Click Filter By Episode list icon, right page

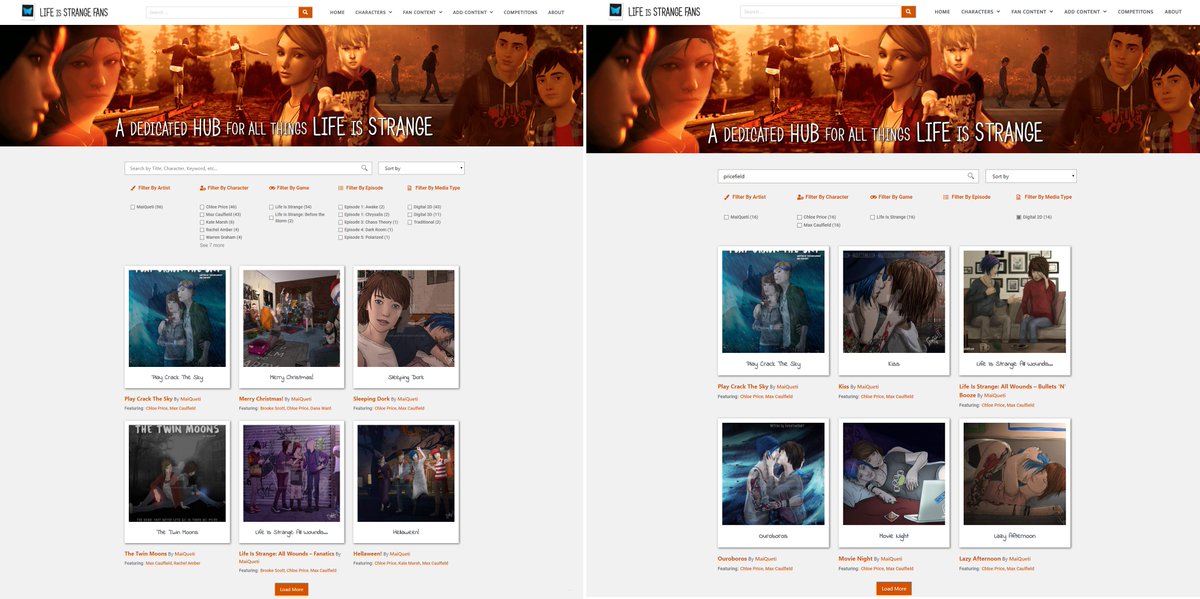944,197
